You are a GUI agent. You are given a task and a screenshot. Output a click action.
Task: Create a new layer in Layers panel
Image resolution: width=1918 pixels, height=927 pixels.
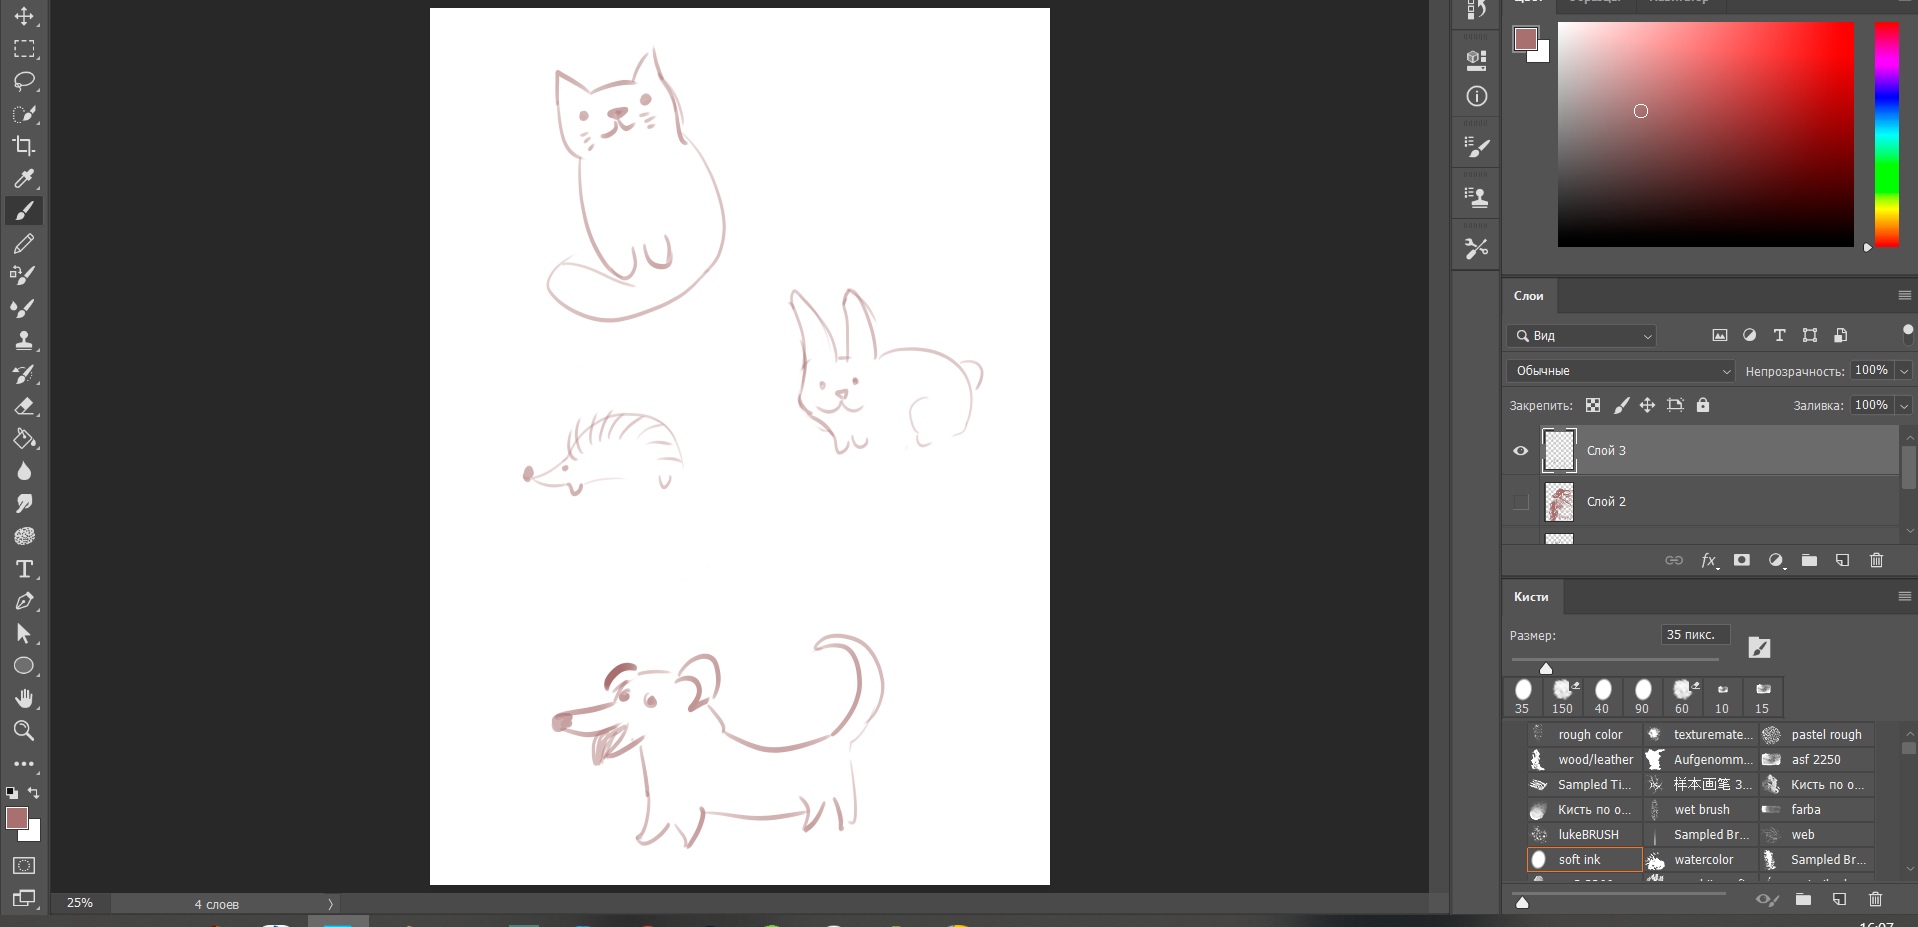1842,560
